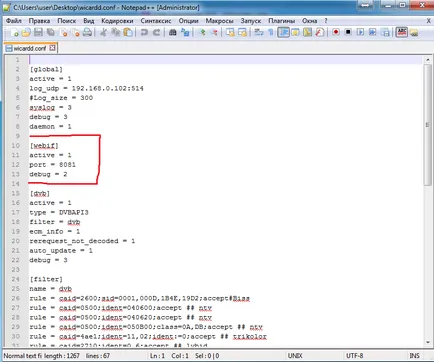Viewport: 434px width, 362px height.
Task: Play back the recorded macro icon
Action: pyautogui.click(x=360, y=32)
